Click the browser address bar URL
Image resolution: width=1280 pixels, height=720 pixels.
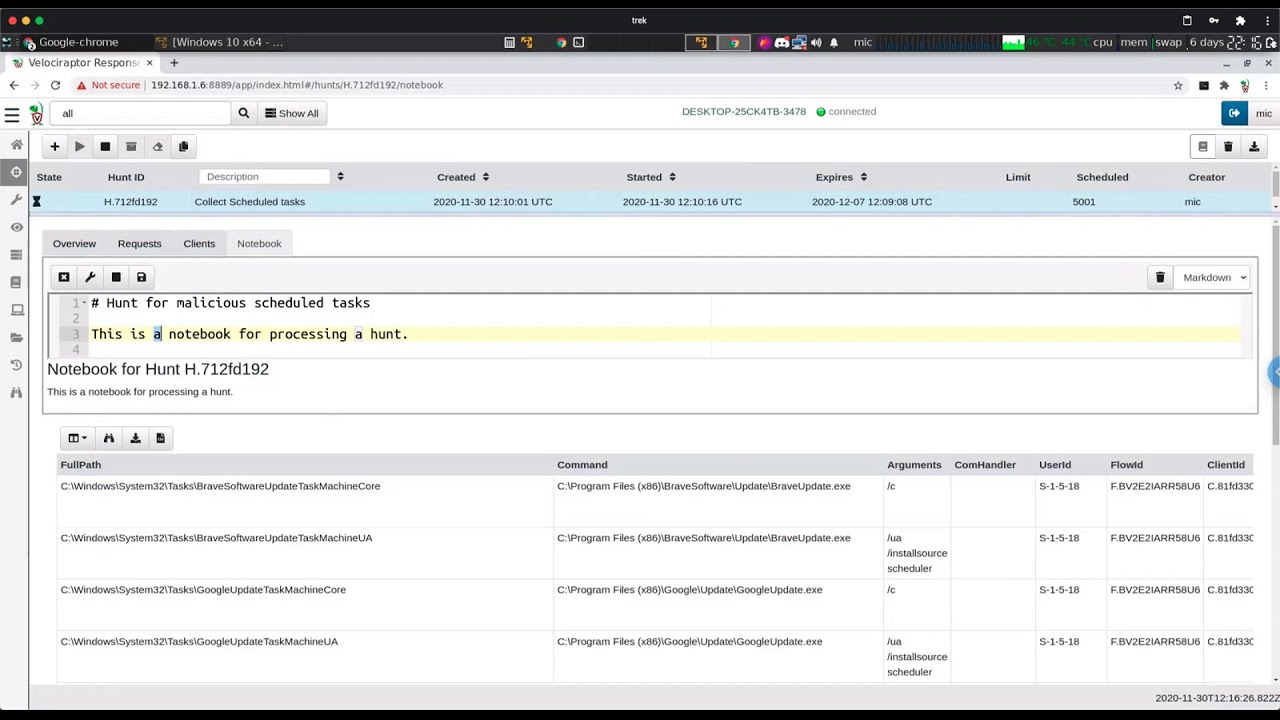(x=297, y=85)
